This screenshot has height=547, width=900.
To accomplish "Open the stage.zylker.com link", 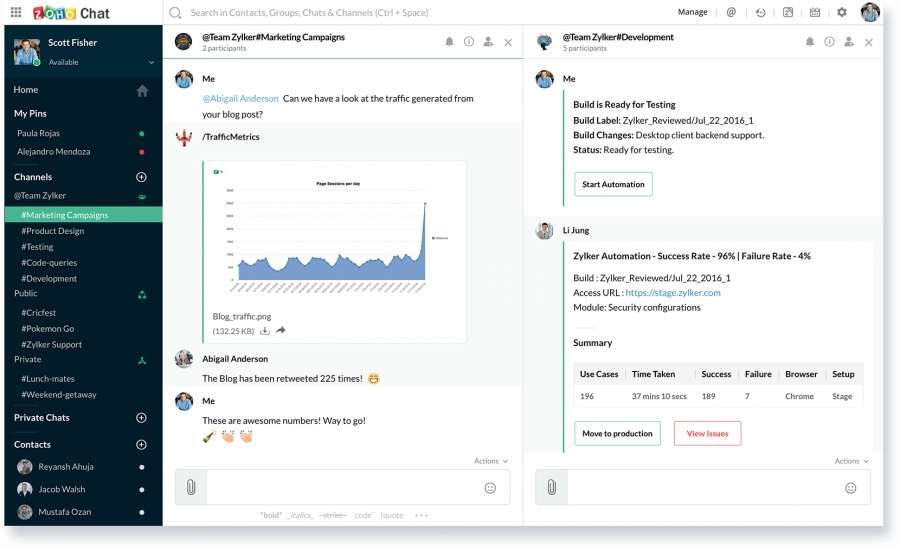I will pos(673,293).
